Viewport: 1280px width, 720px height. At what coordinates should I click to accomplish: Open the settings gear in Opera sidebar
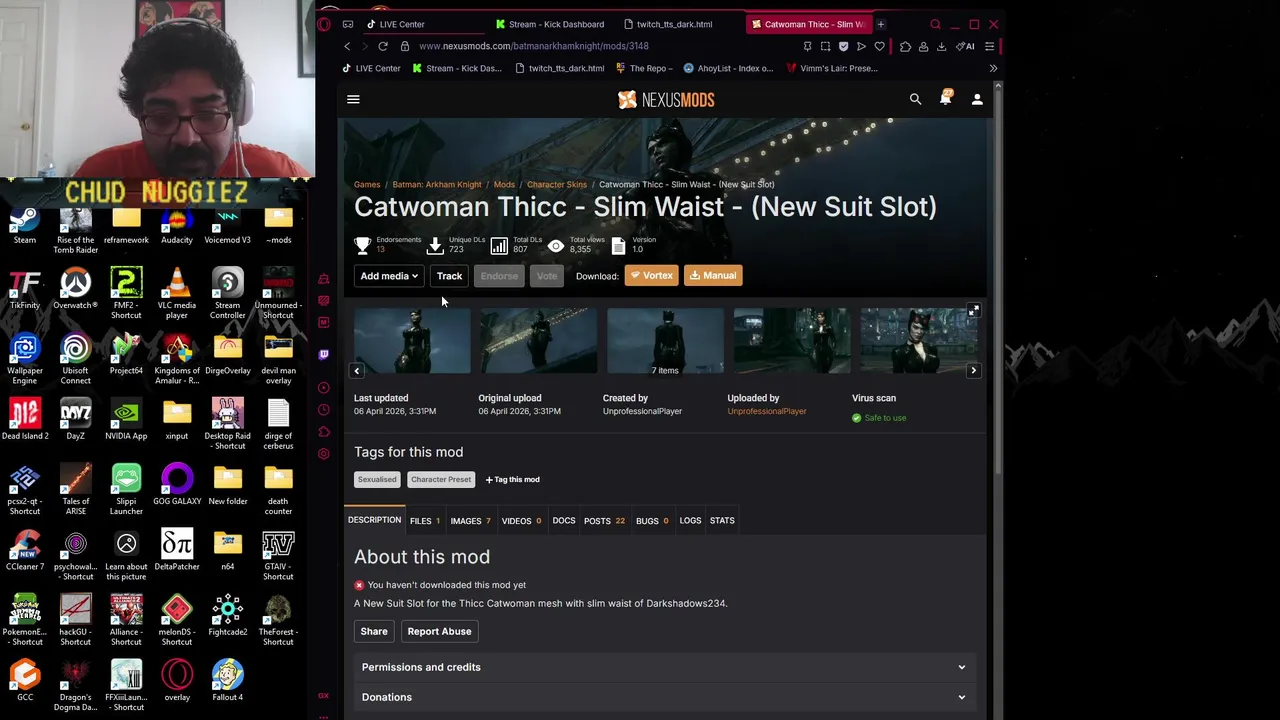tap(323, 454)
